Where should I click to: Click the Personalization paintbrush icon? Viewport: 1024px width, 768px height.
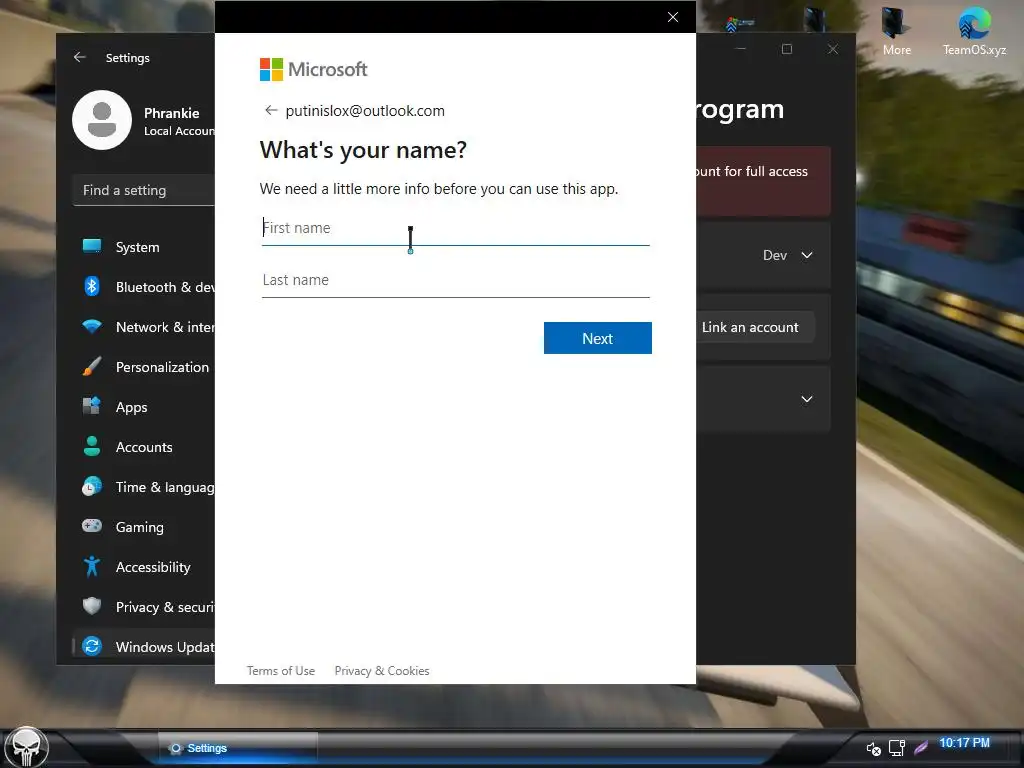pyautogui.click(x=92, y=366)
